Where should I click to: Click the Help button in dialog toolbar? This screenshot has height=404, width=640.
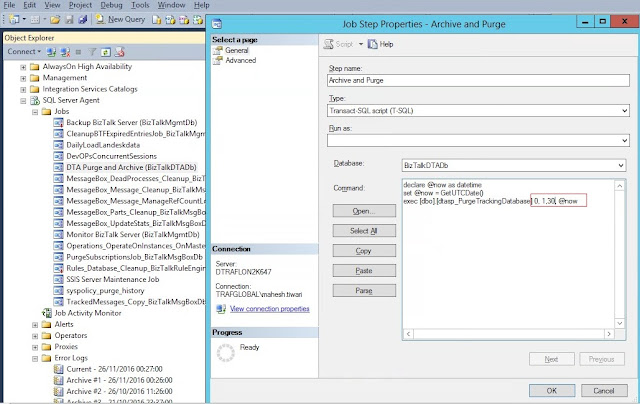pyautogui.click(x=381, y=44)
